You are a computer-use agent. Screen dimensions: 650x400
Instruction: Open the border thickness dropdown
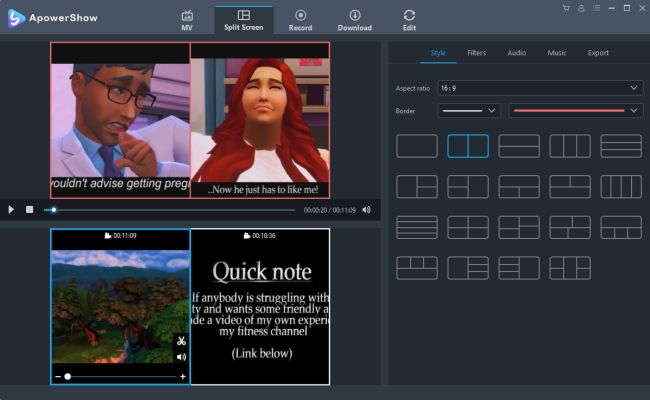(469, 111)
